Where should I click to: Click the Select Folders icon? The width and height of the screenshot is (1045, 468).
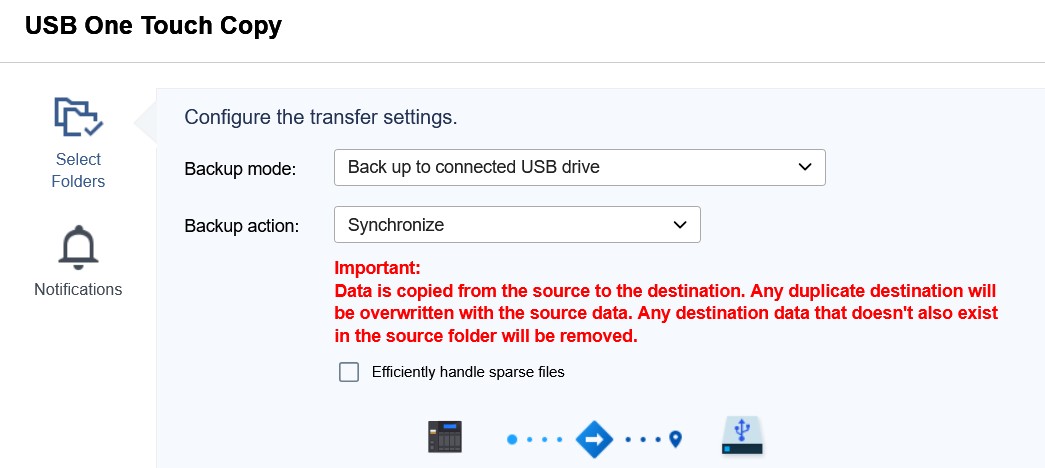pos(78,117)
